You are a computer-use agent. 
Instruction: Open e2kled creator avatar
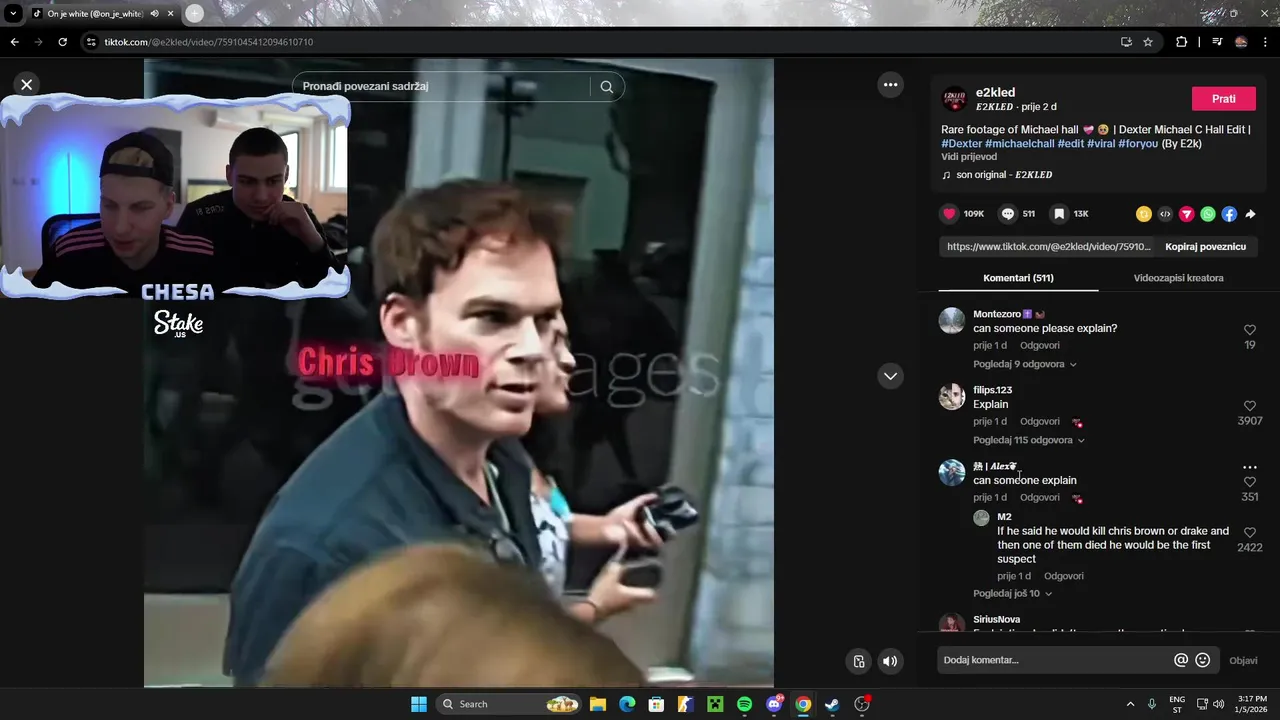pyautogui.click(x=955, y=99)
